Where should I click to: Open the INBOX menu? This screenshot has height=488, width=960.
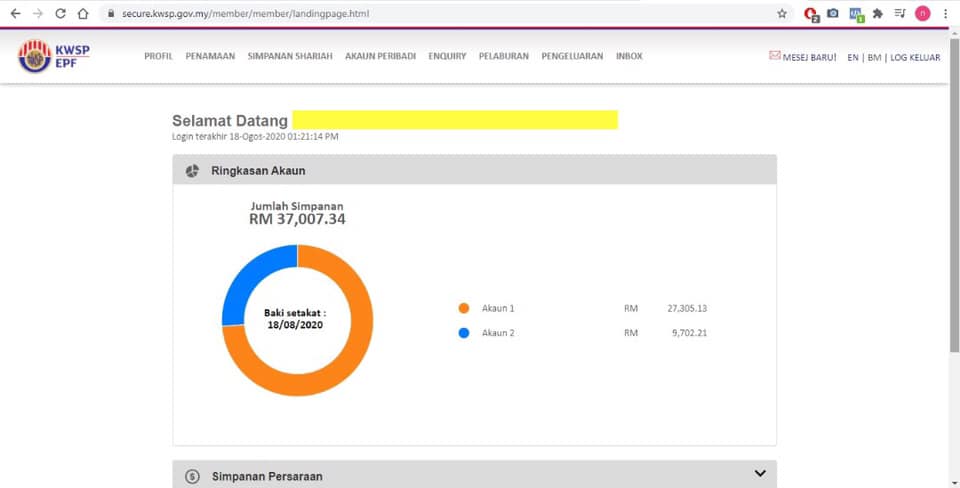coord(629,56)
